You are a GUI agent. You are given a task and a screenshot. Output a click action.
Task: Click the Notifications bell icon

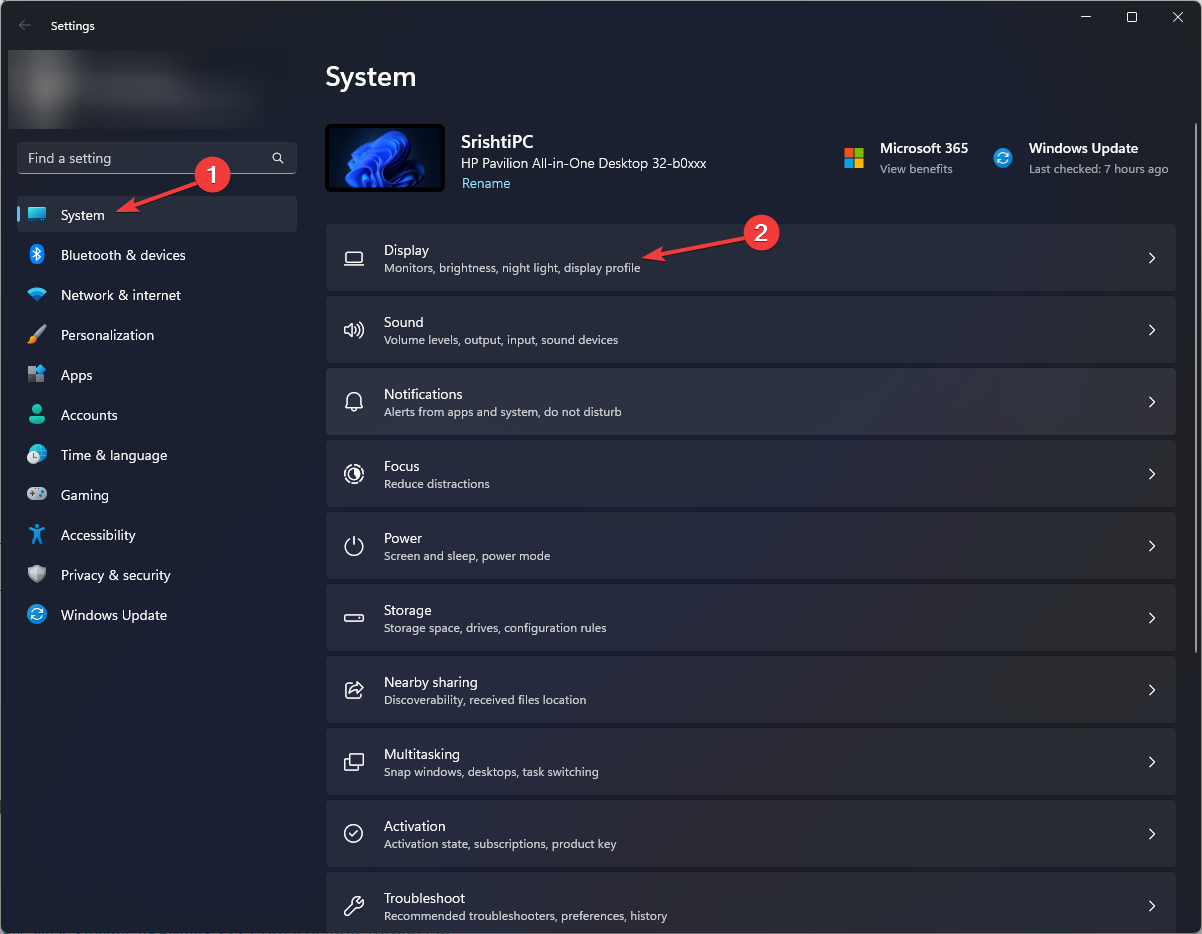click(354, 402)
